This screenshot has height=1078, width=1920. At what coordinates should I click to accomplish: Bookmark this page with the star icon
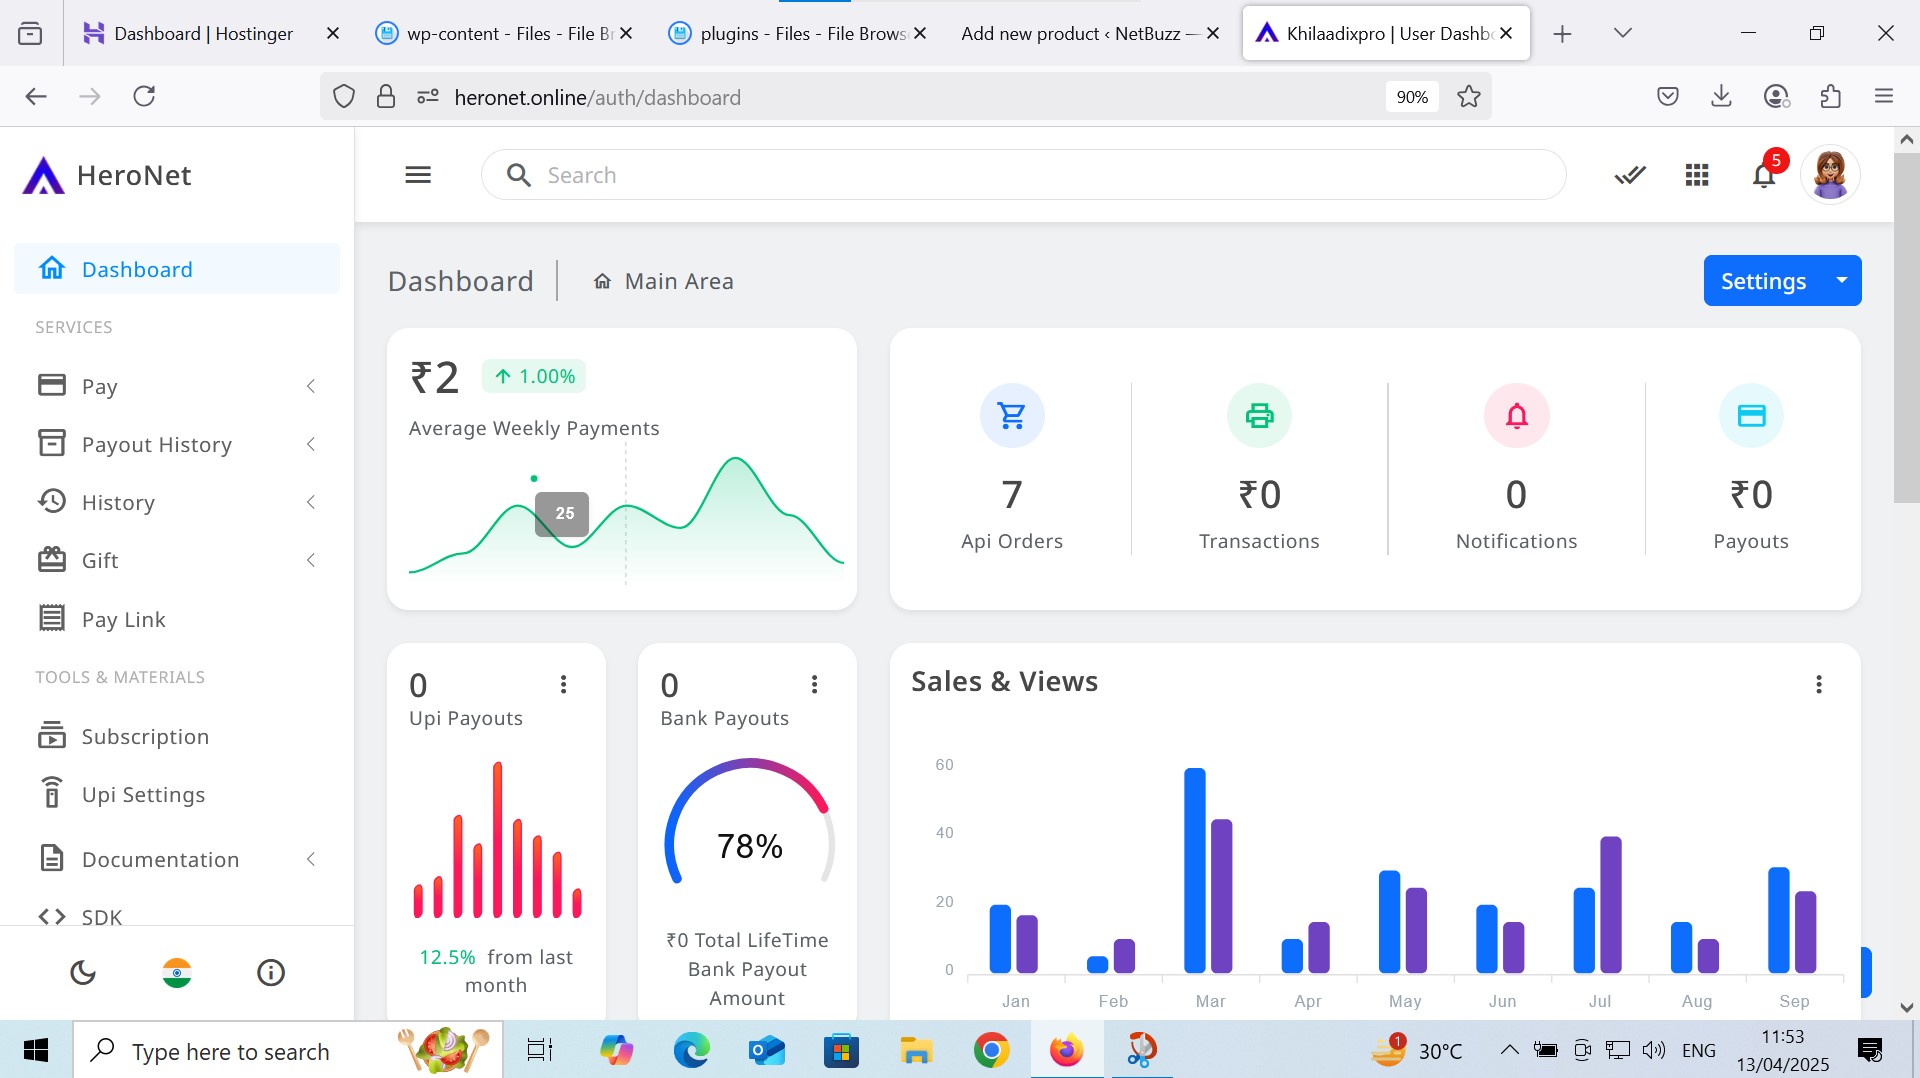coord(1468,97)
